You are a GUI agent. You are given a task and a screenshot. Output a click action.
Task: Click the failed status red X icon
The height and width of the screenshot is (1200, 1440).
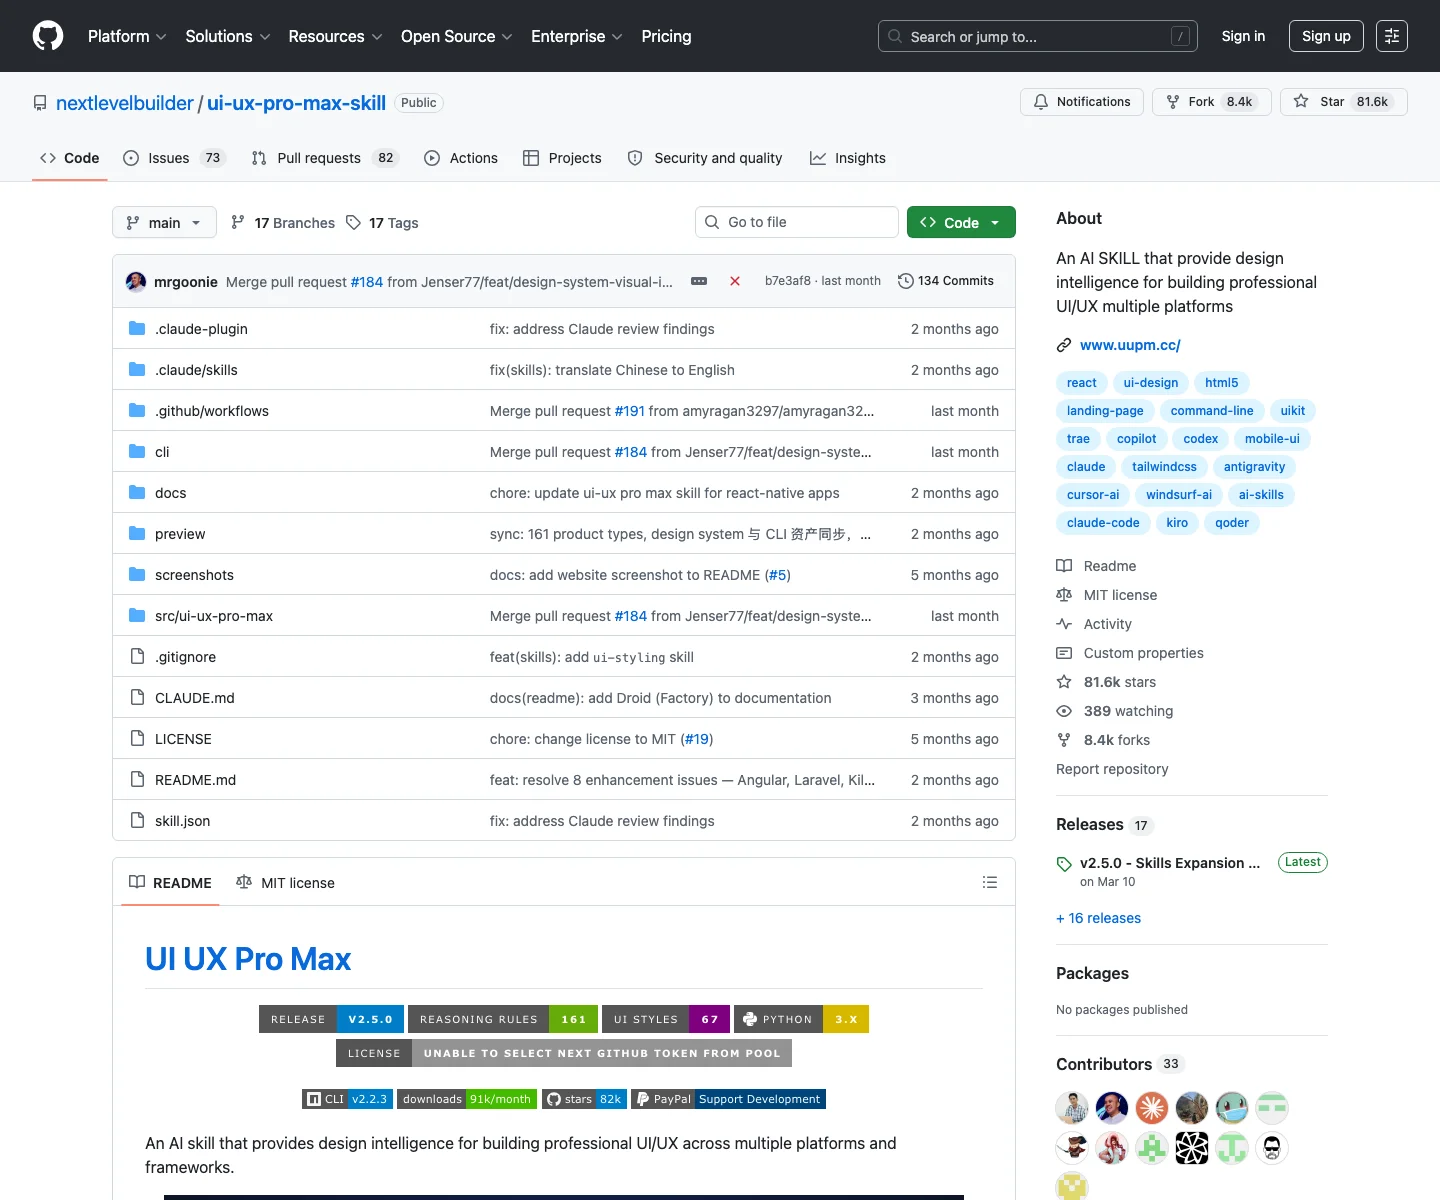pos(735,281)
